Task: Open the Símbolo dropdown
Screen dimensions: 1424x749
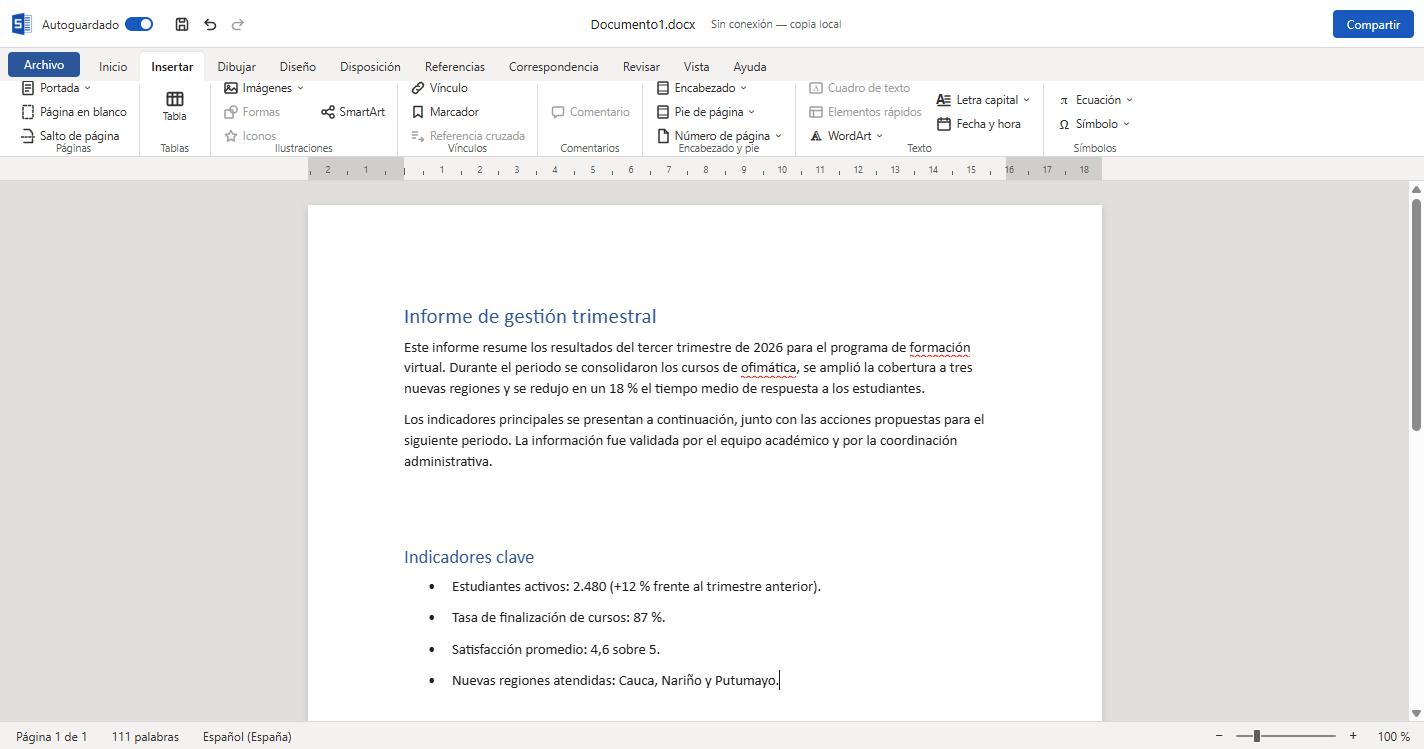Action: (1094, 124)
